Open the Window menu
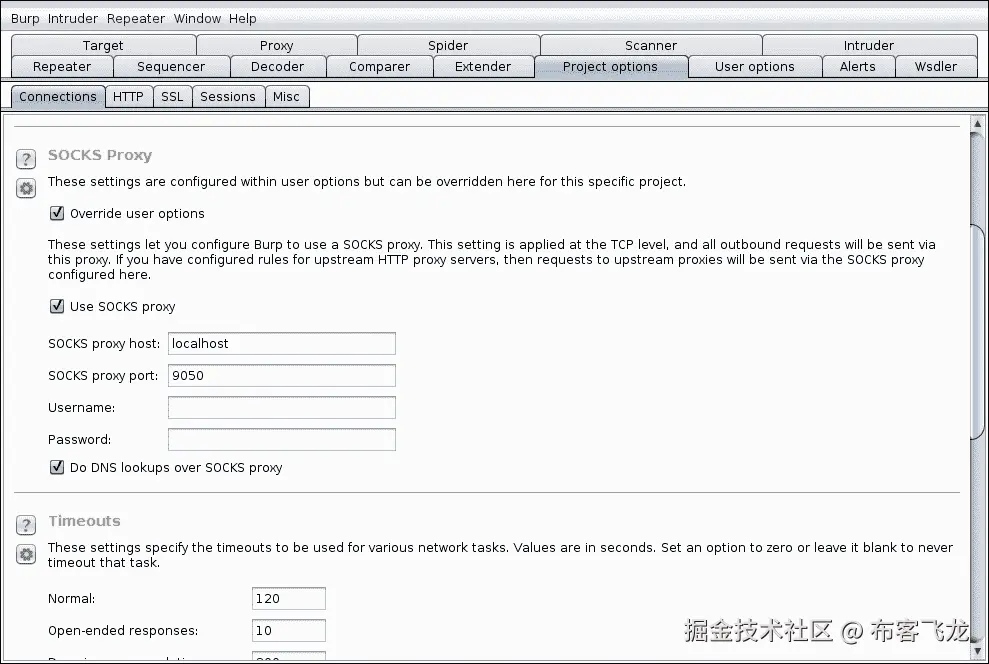Screen dimensions: 989x664 197,18
